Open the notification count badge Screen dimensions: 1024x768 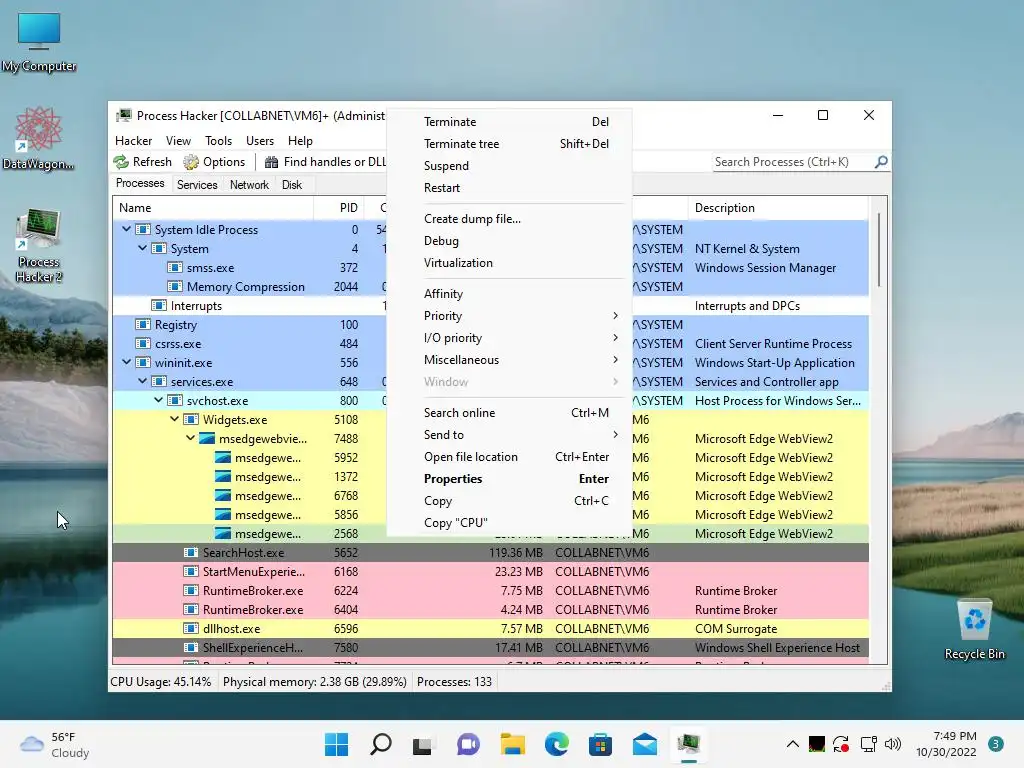(x=996, y=744)
